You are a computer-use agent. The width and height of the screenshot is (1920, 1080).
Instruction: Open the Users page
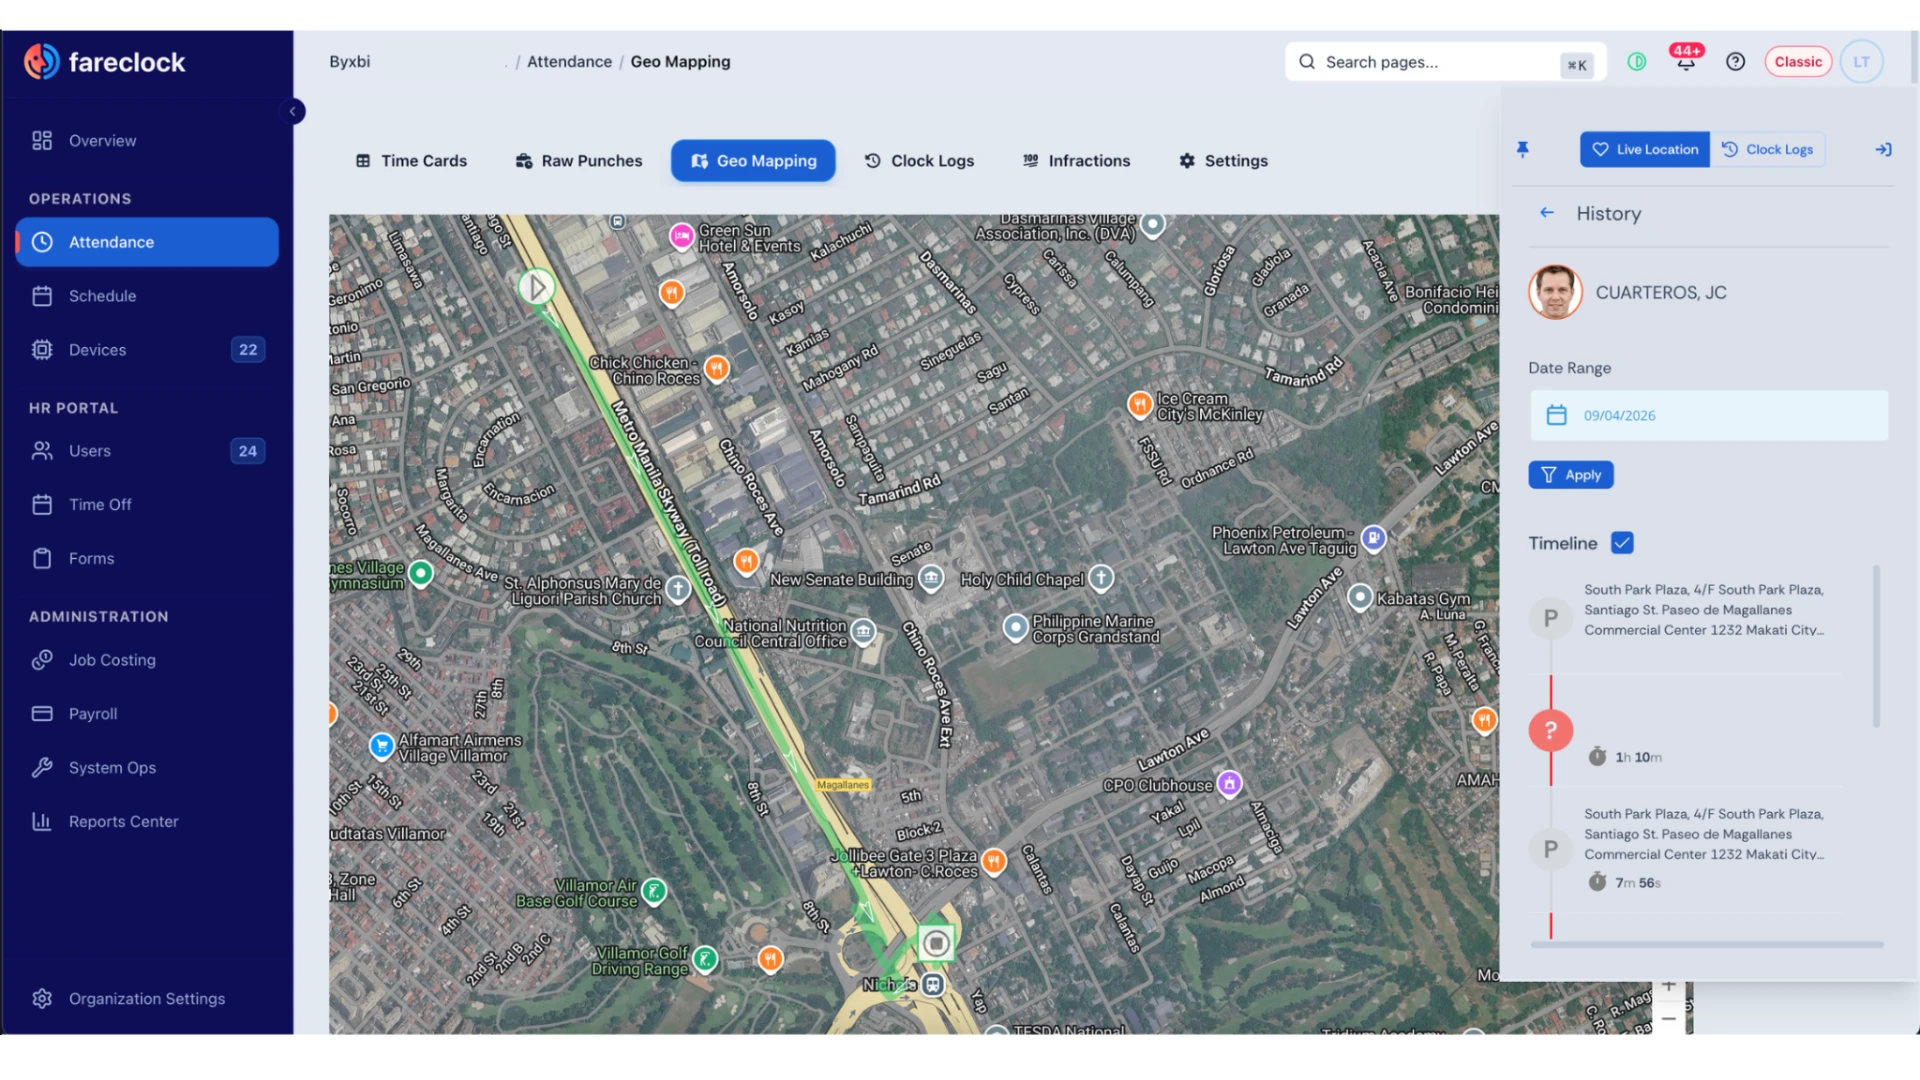146,451
